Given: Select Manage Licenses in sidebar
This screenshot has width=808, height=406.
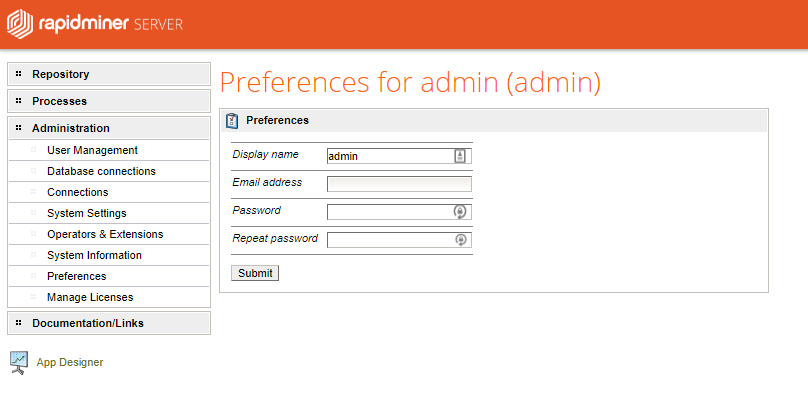Looking at the screenshot, I should pyautogui.click(x=89, y=297).
